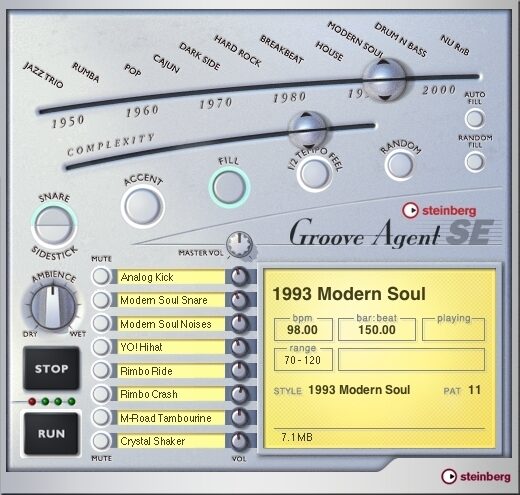
Task: Click the Modern Soul Noises volume knob
Action: point(239,324)
